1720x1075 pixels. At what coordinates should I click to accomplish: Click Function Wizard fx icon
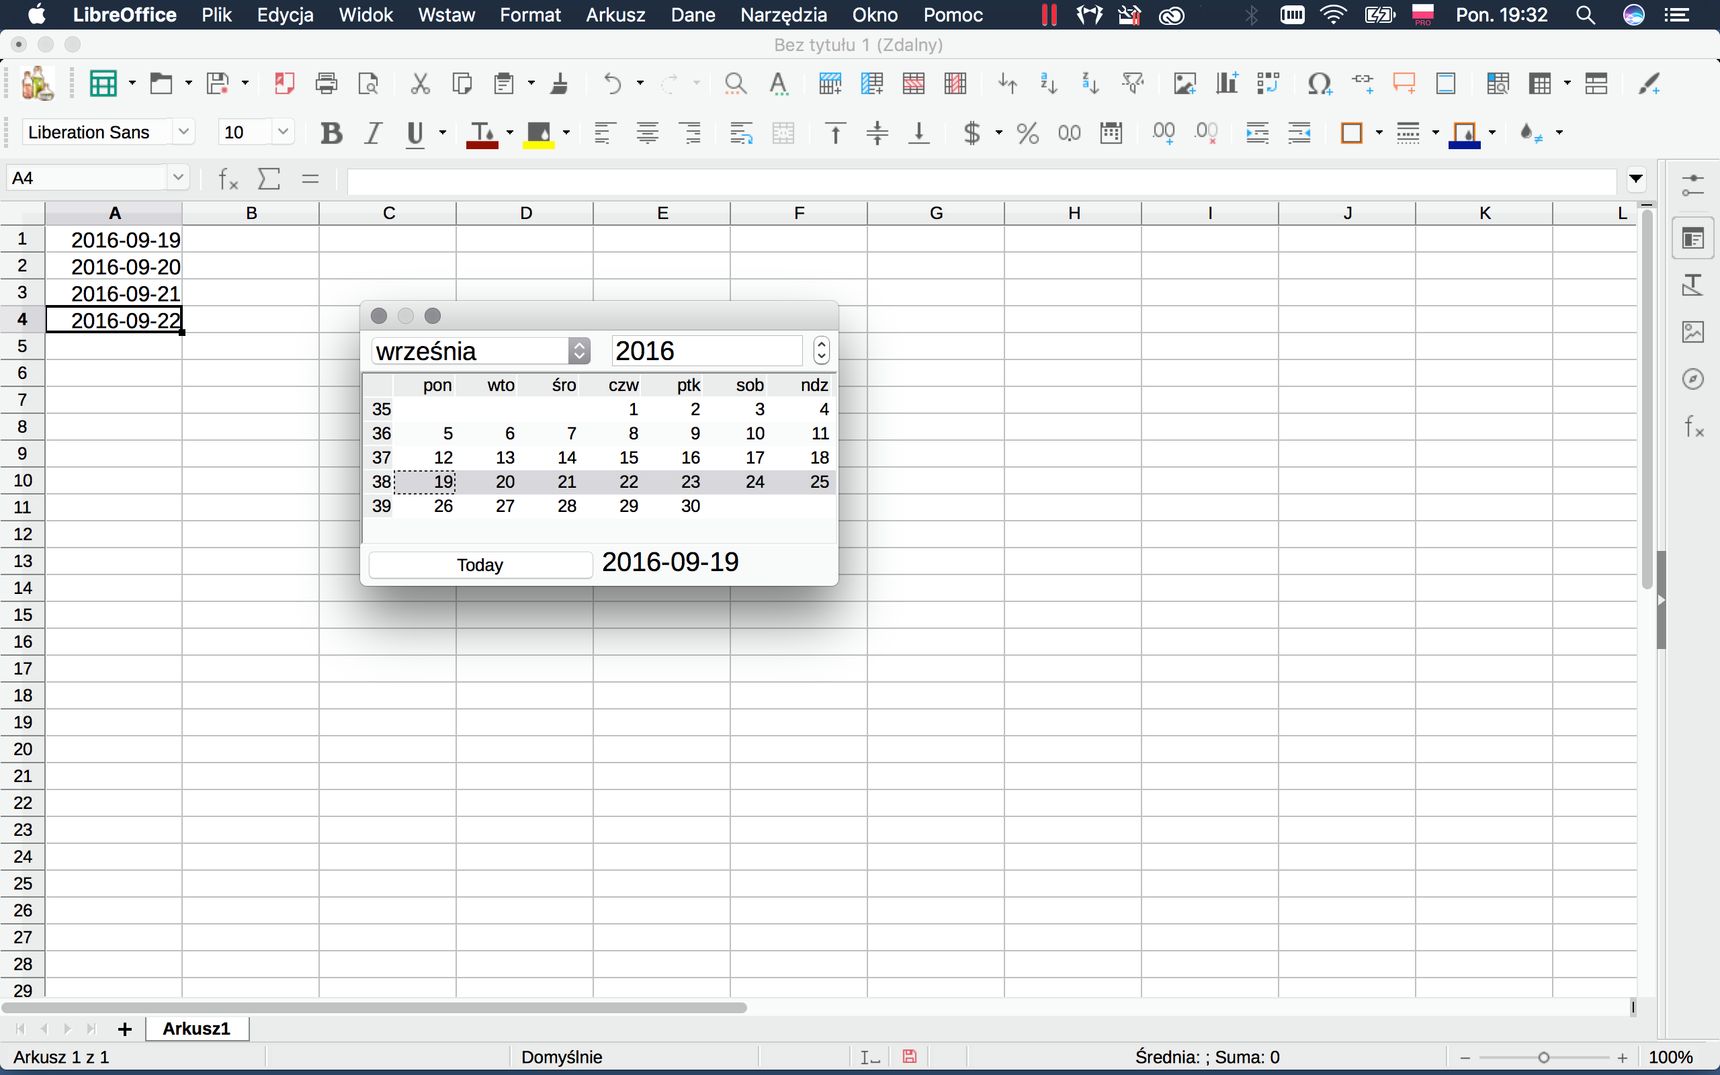[228, 179]
